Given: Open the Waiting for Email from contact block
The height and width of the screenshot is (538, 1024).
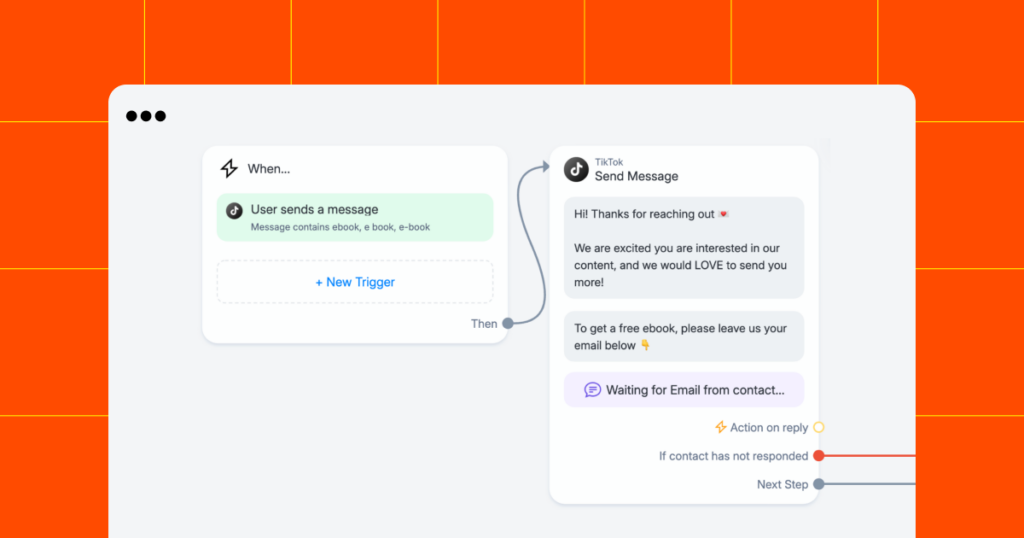Looking at the screenshot, I should click(x=684, y=390).
